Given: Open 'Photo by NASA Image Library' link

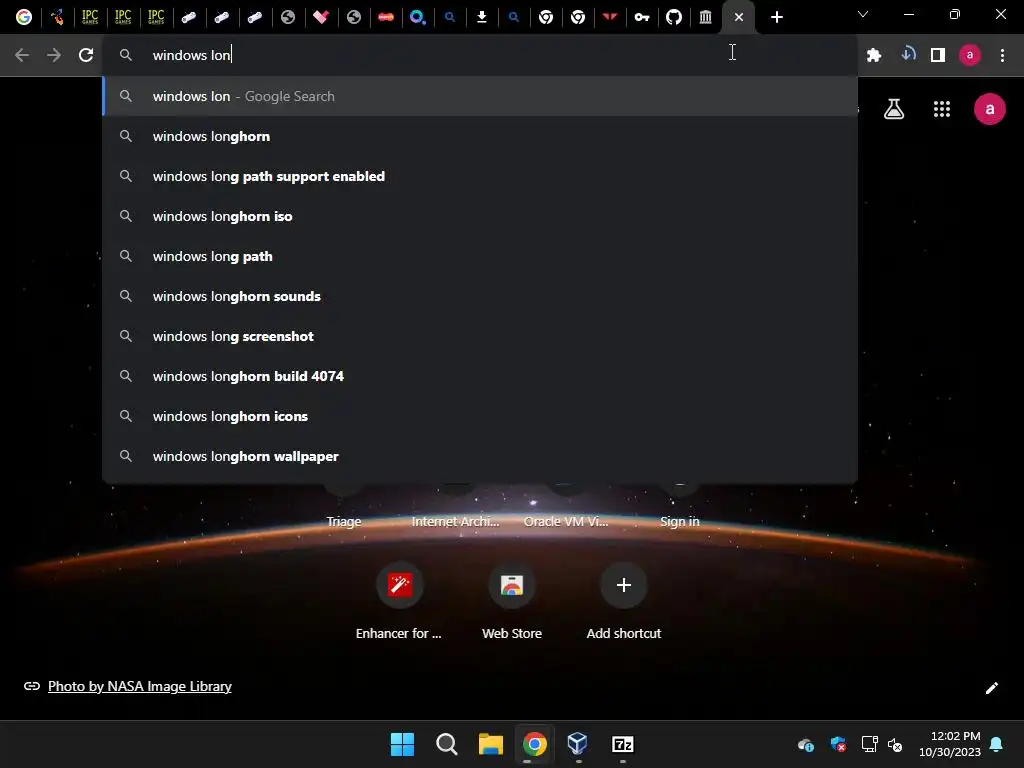Looking at the screenshot, I should coord(140,686).
